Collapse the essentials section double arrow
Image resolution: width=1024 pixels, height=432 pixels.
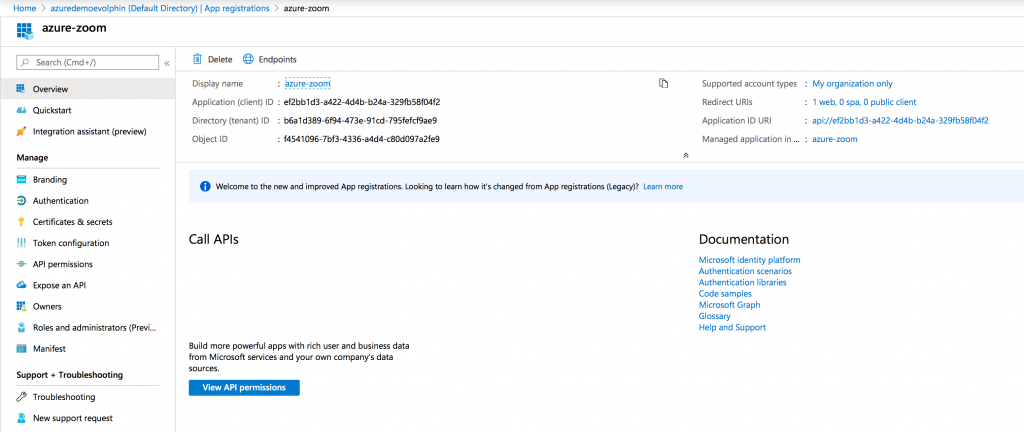click(686, 155)
